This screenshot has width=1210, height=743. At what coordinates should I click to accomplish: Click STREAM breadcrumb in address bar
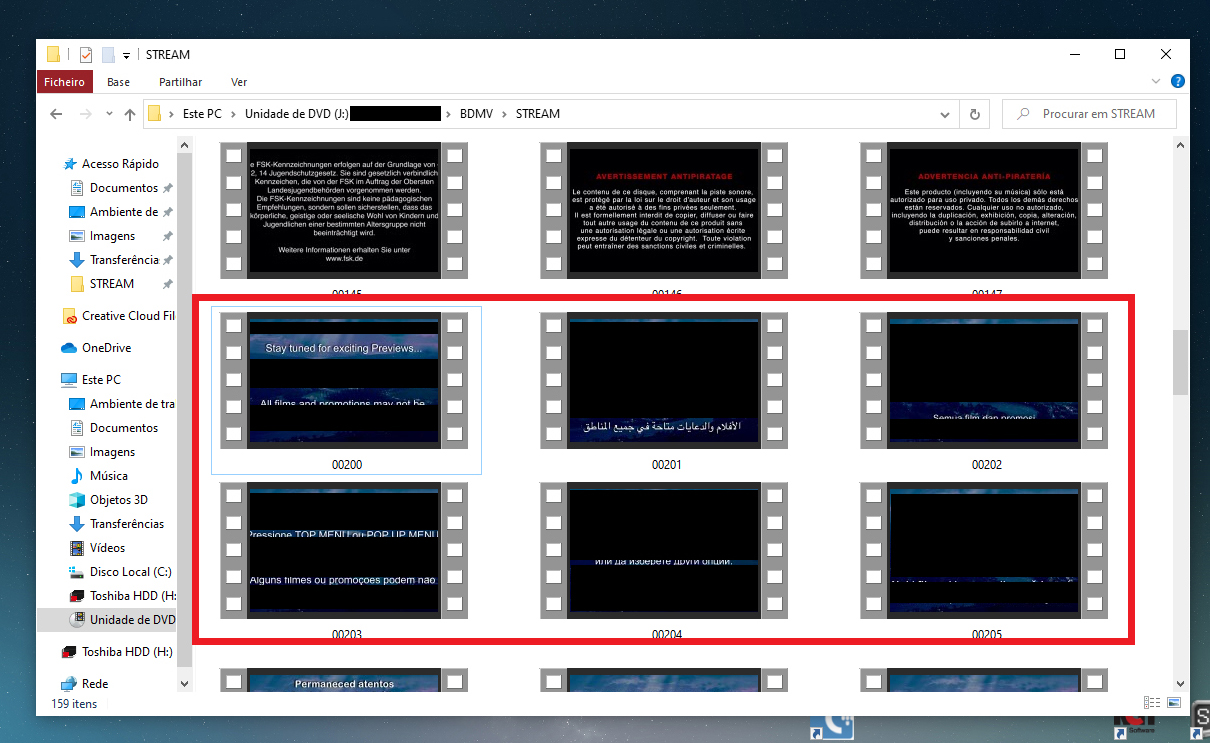[x=538, y=114]
